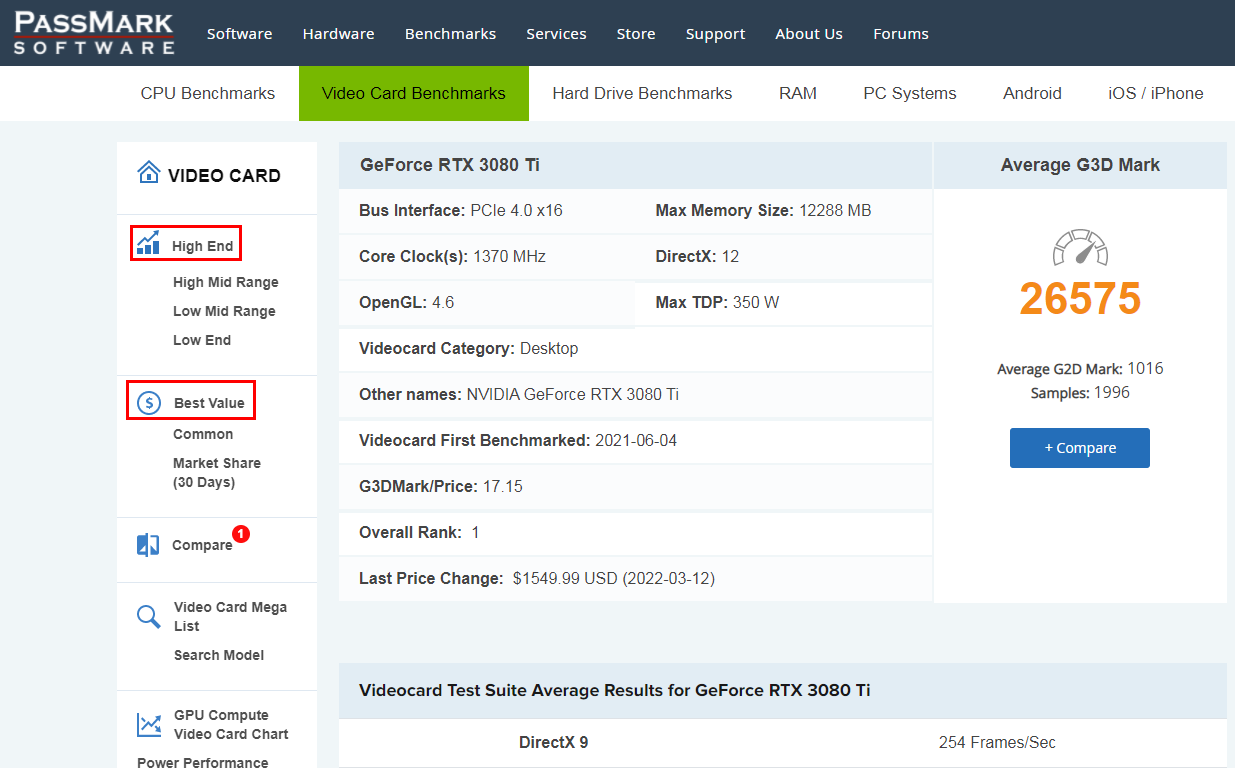Click Videocard Test Suite Average Results heading

pyautogui.click(x=615, y=690)
